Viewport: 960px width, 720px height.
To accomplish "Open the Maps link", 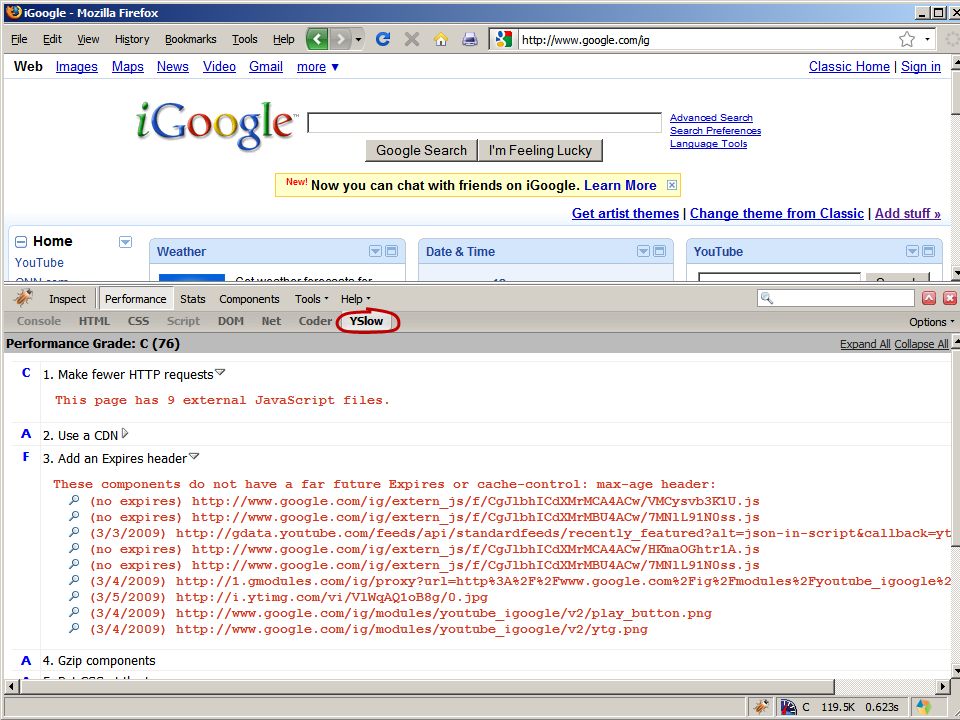I will (127, 67).
